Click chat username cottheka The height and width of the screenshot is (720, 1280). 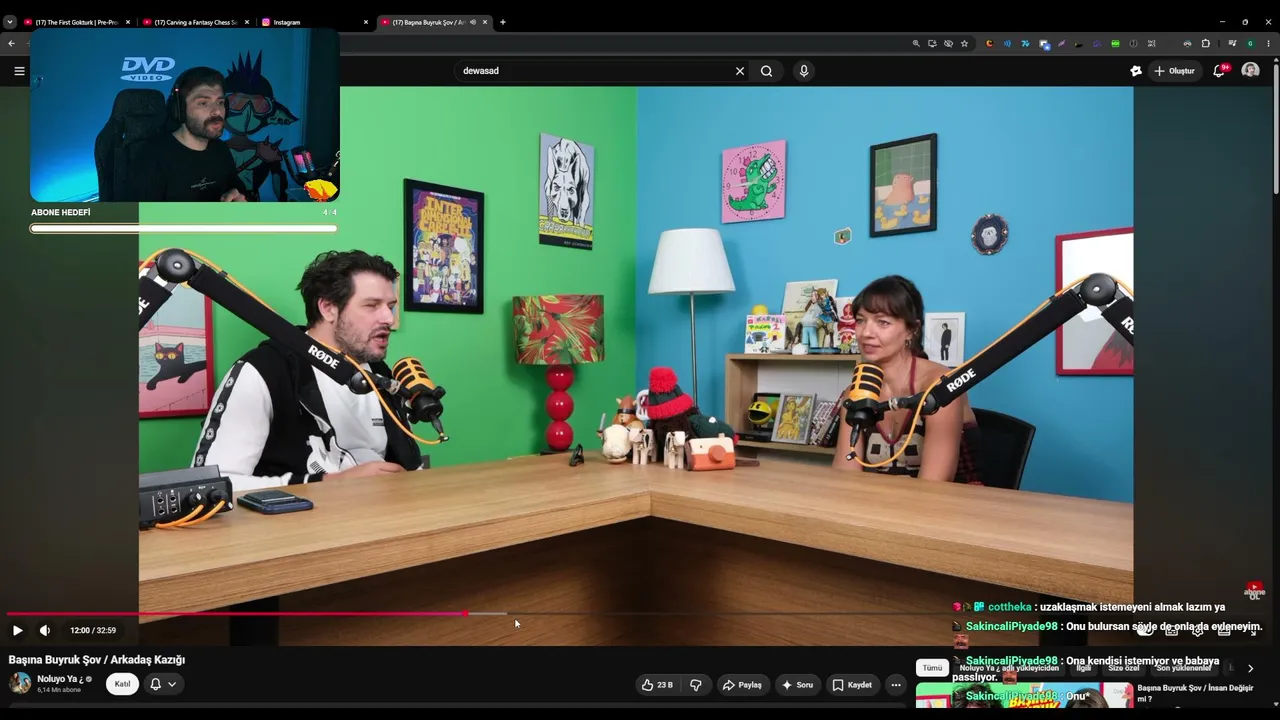1011,607
